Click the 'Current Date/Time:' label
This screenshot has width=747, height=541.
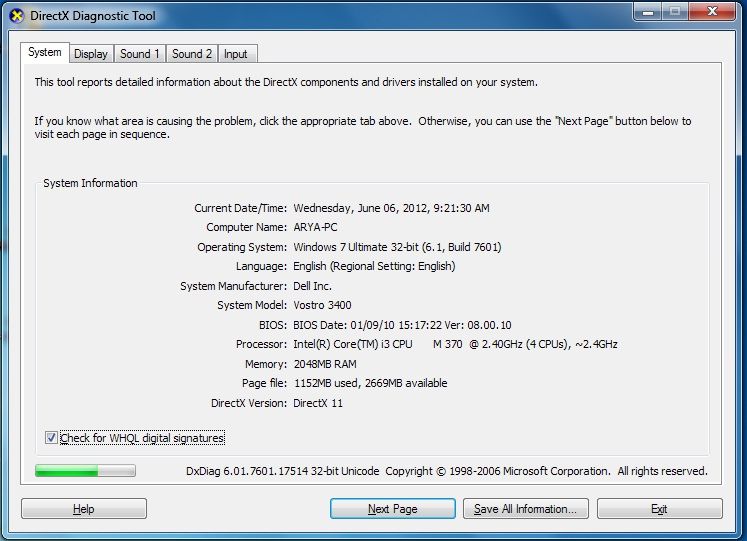click(x=241, y=208)
